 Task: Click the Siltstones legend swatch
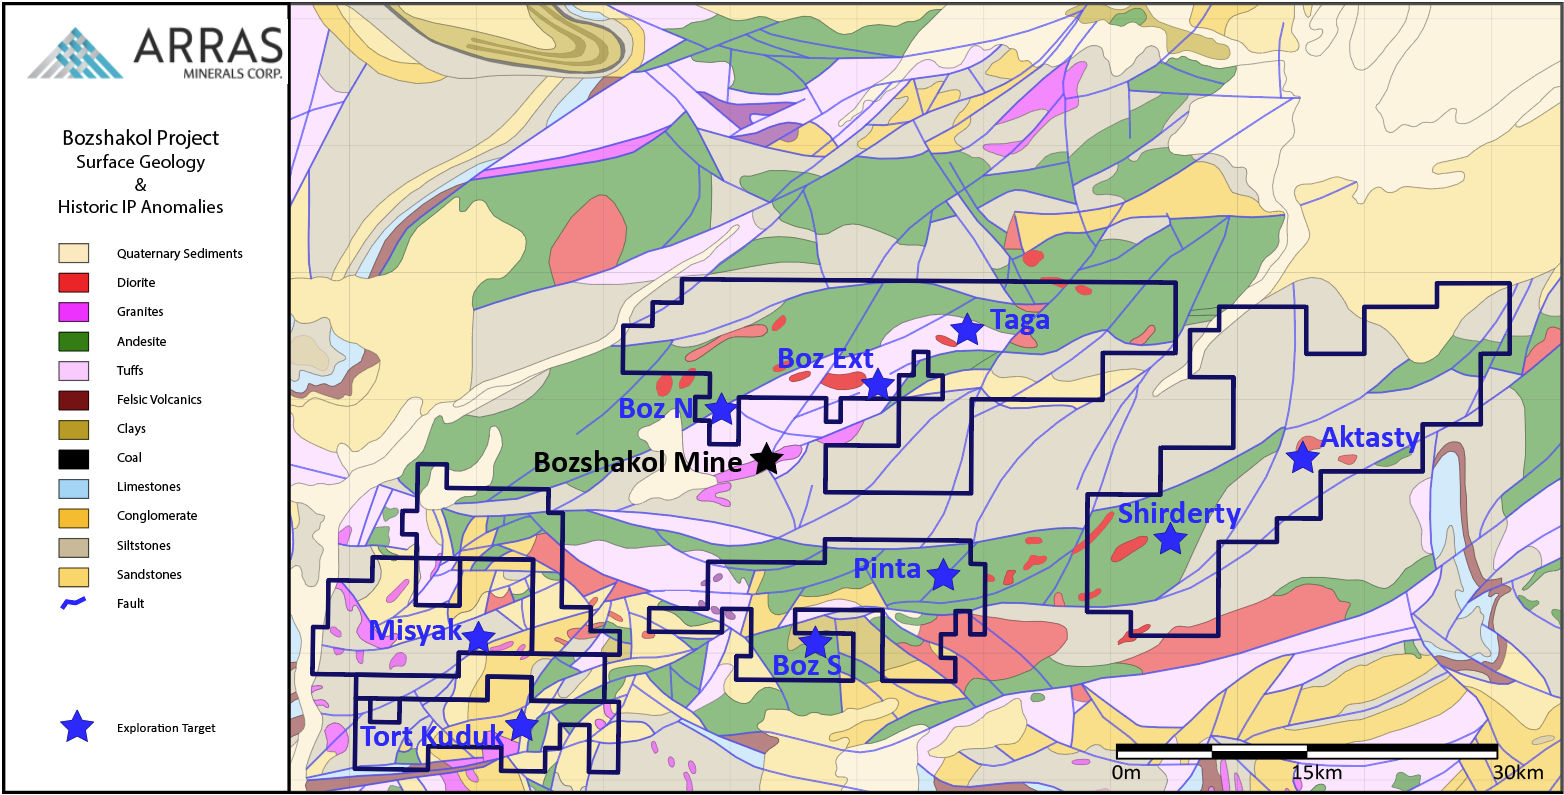tap(74, 546)
